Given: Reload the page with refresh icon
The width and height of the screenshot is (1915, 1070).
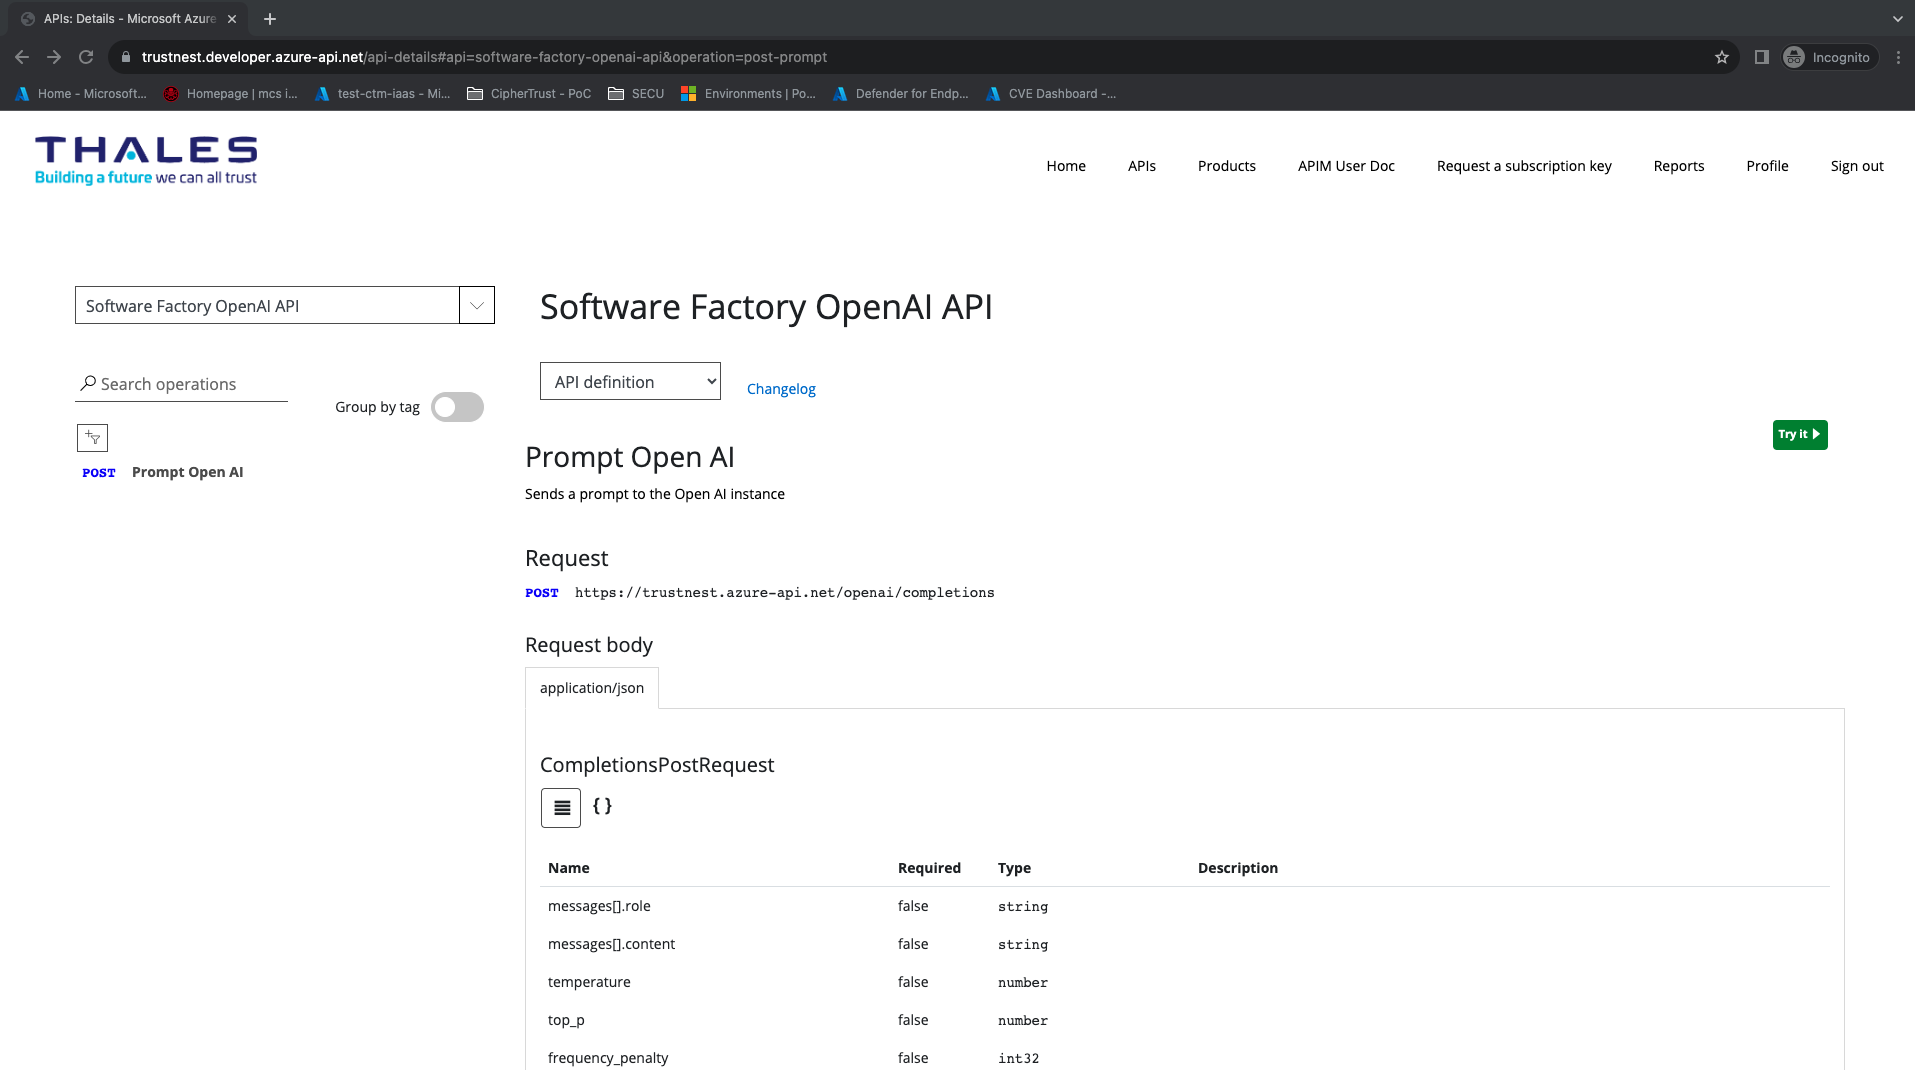Looking at the screenshot, I should (x=86, y=57).
